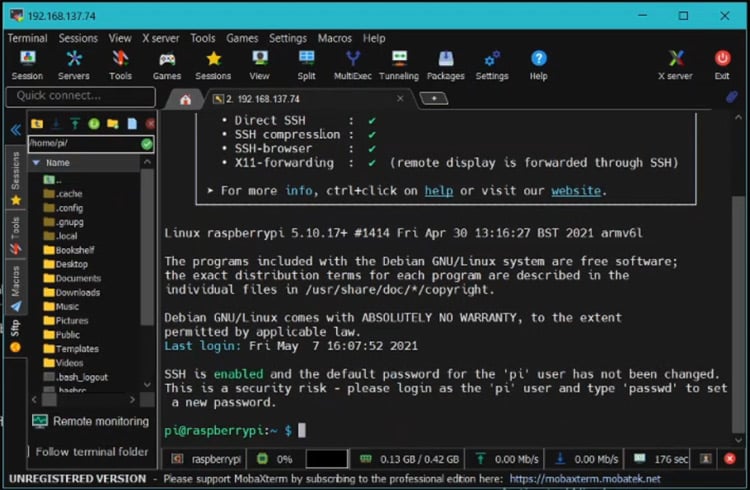Open the Packages toolbar icon
750x490 pixels.
445,64
